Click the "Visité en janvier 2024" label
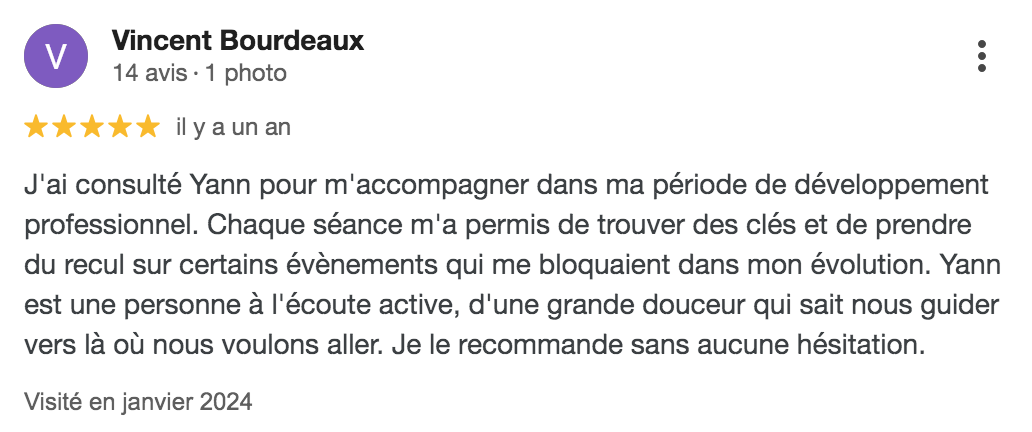This screenshot has height=432, width=1032. click(138, 402)
